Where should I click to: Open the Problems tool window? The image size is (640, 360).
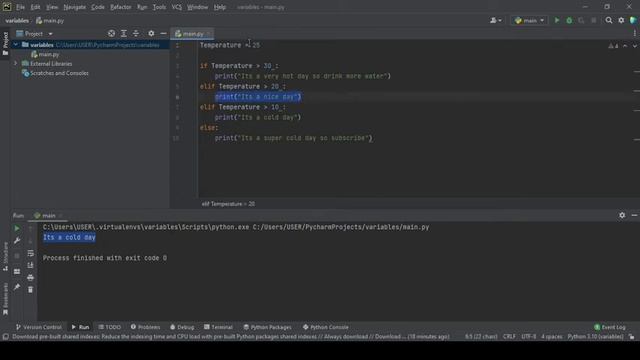click(x=145, y=327)
